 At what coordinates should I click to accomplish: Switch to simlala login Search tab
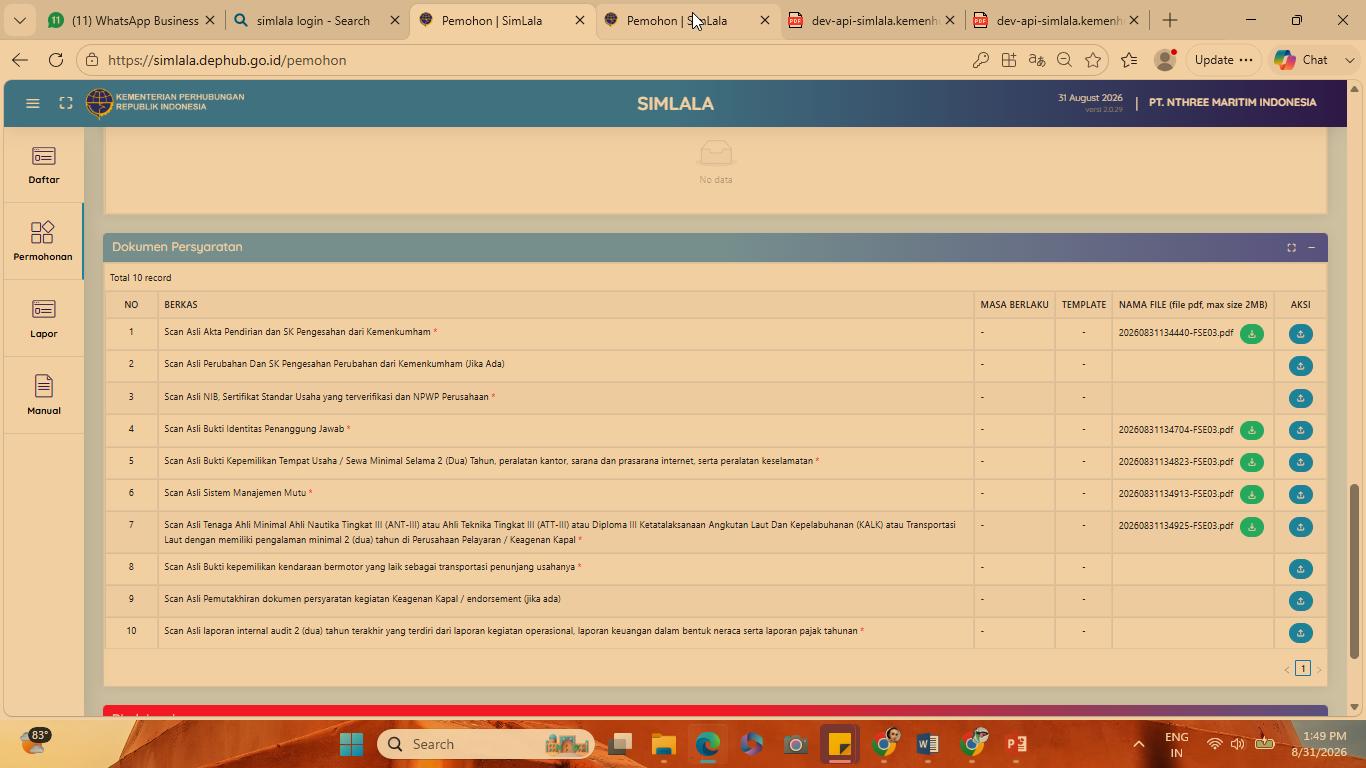pyautogui.click(x=314, y=20)
